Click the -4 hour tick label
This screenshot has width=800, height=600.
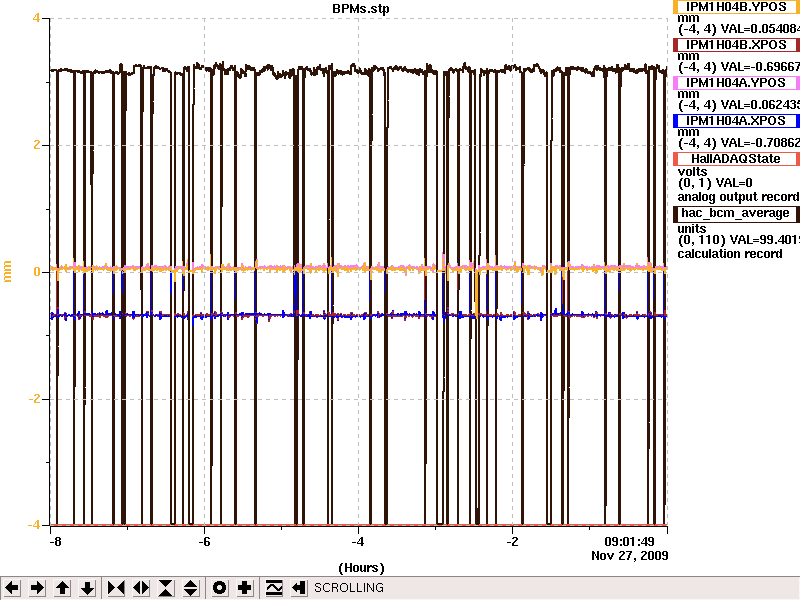[x=358, y=542]
